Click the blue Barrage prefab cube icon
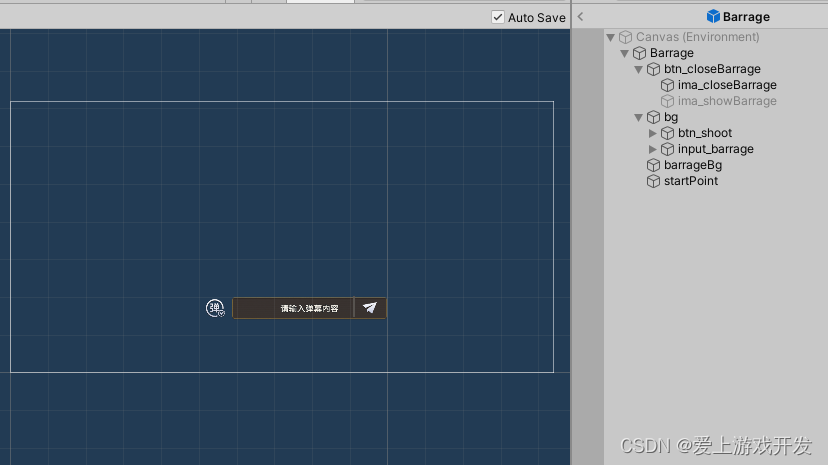 pyautogui.click(x=713, y=16)
